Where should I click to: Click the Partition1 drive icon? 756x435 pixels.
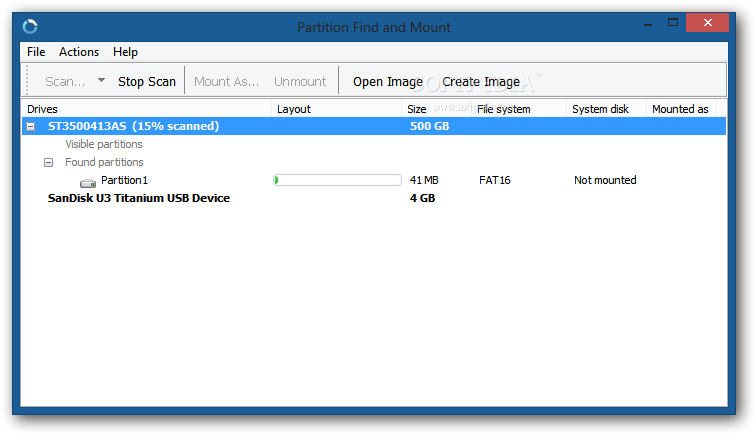tap(88, 183)
